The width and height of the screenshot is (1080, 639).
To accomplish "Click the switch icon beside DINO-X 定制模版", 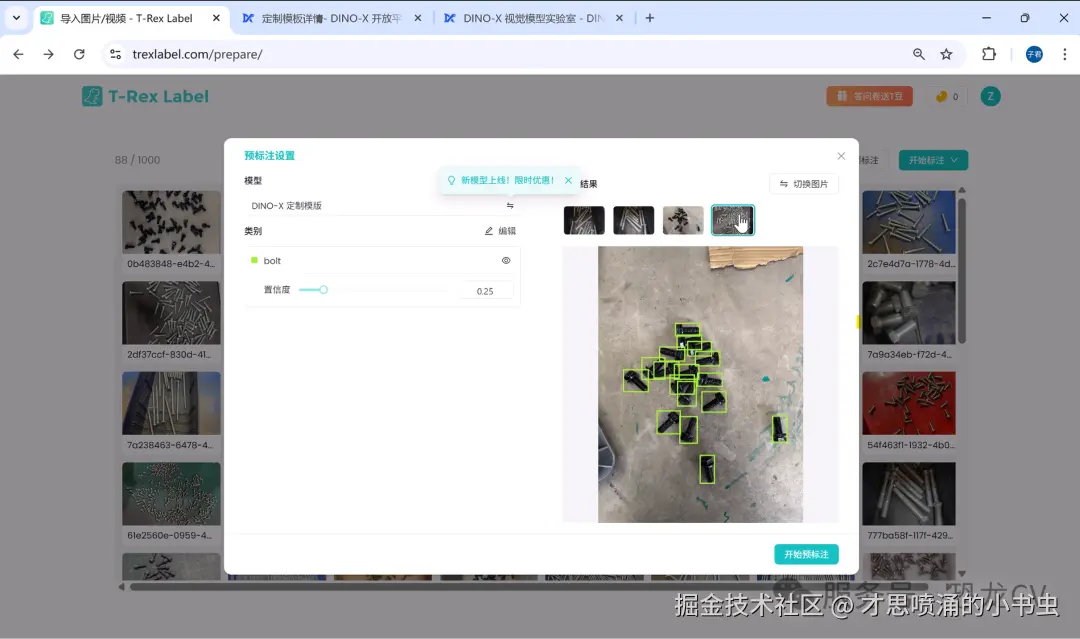I will (510, 204).
